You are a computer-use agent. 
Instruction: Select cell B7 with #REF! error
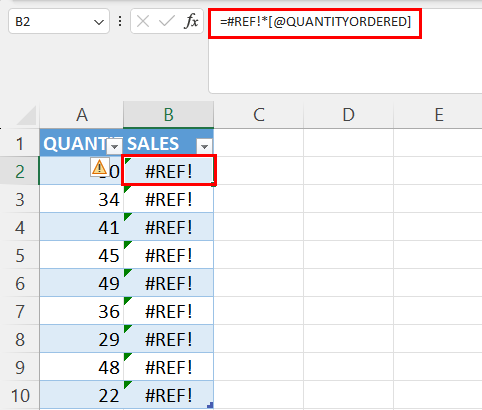point(169,311)
